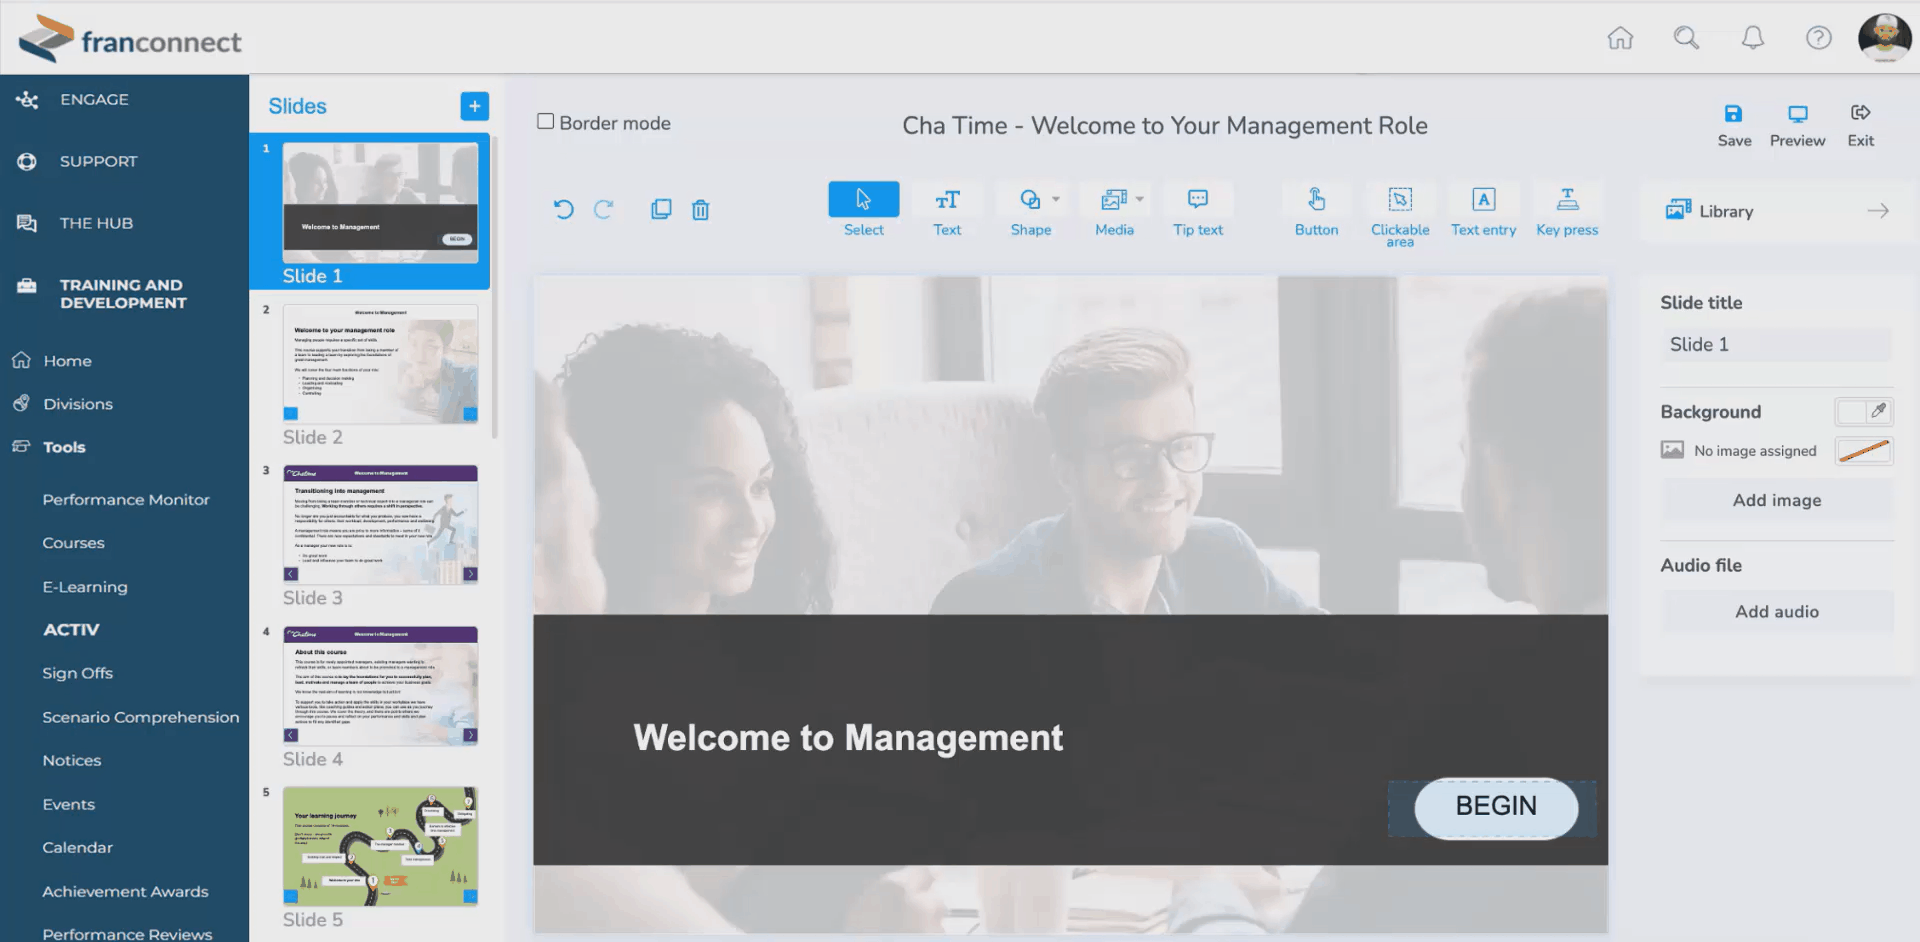Click the Home icon in top bar

(1620, 38)
